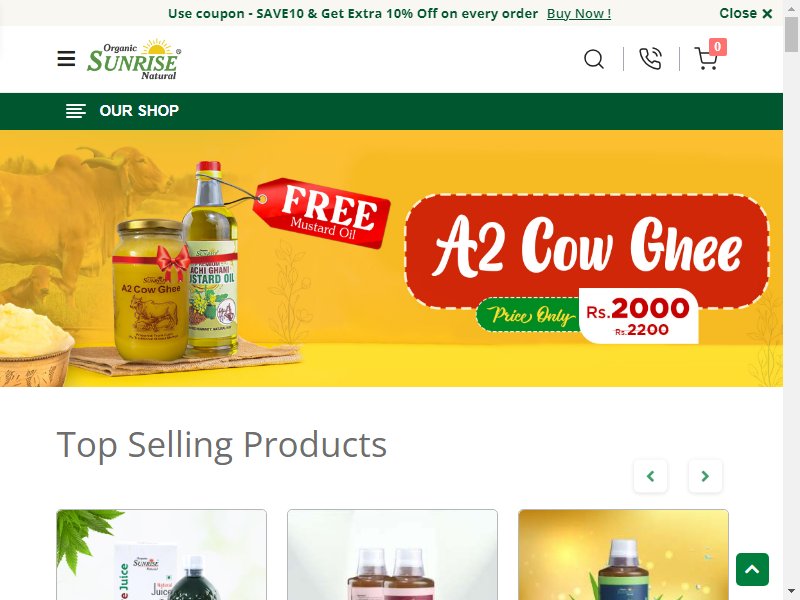Open the hamburger menu icon

[66, 59]
